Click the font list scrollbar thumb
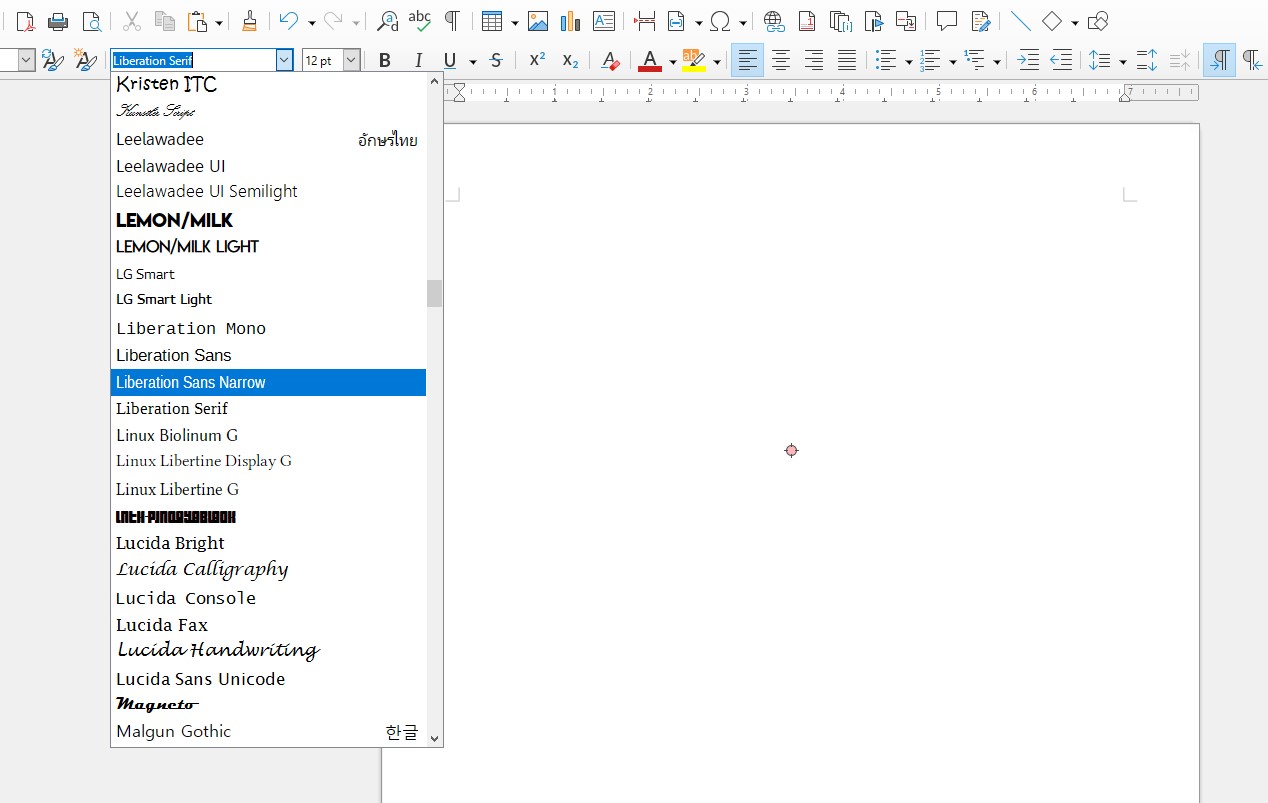The width and height of the screenshot is (1268, 803). pyautogui.click(x=434, y=293)
